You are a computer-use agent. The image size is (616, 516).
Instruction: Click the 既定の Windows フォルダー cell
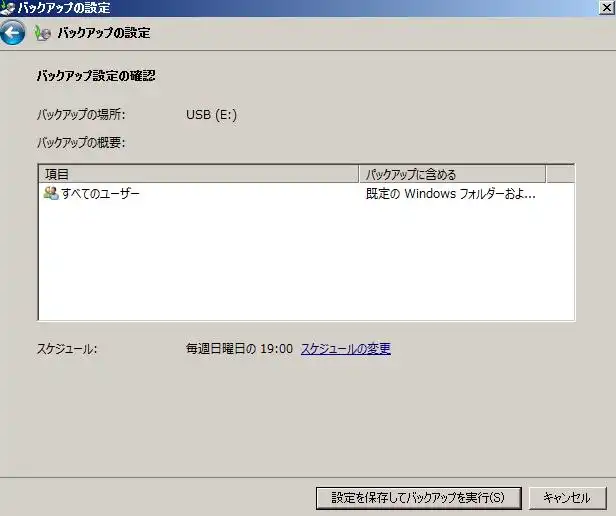[451, 193]
